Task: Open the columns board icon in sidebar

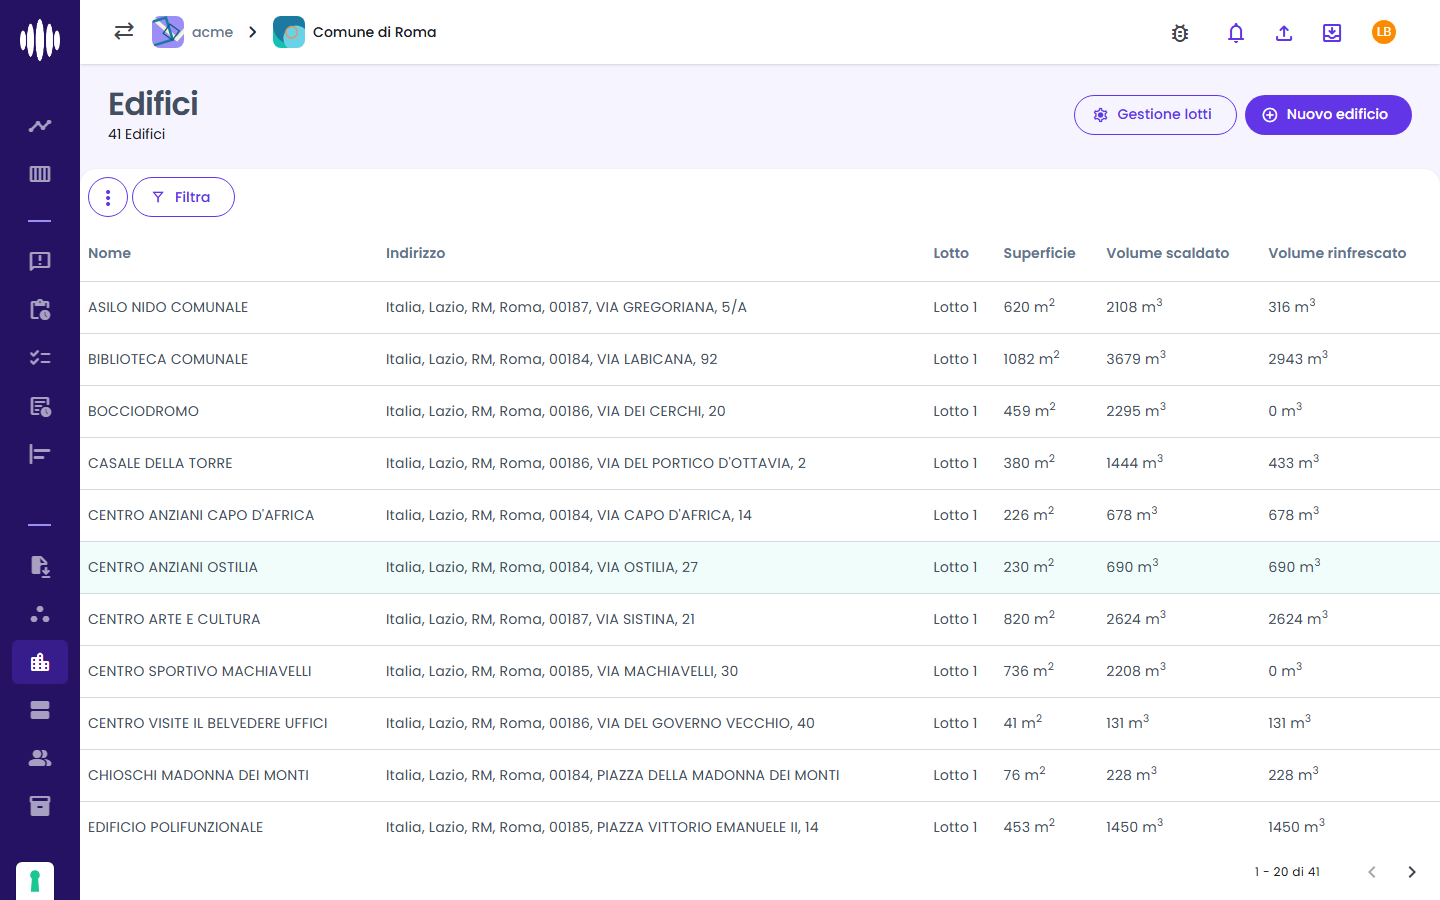Action: coord(40,174)
